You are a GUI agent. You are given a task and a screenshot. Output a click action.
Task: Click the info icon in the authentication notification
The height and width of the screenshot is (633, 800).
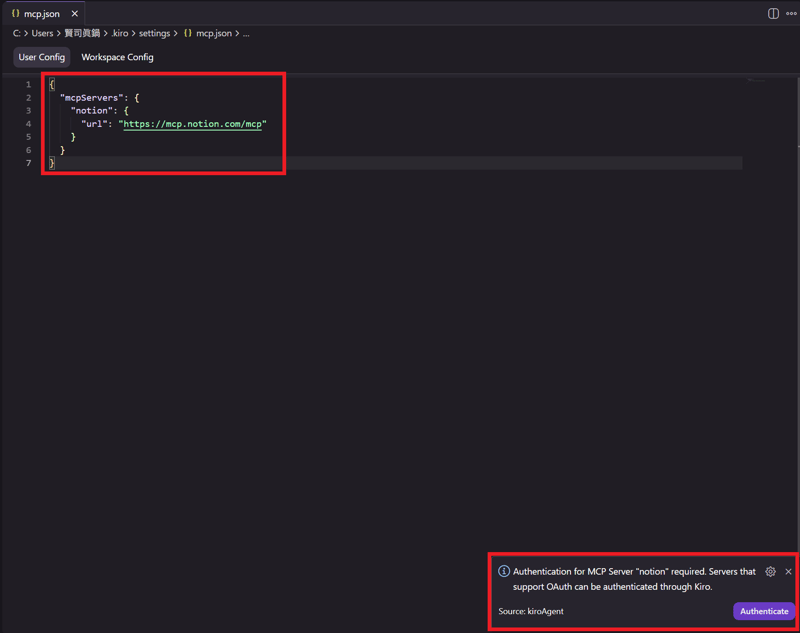502,572
